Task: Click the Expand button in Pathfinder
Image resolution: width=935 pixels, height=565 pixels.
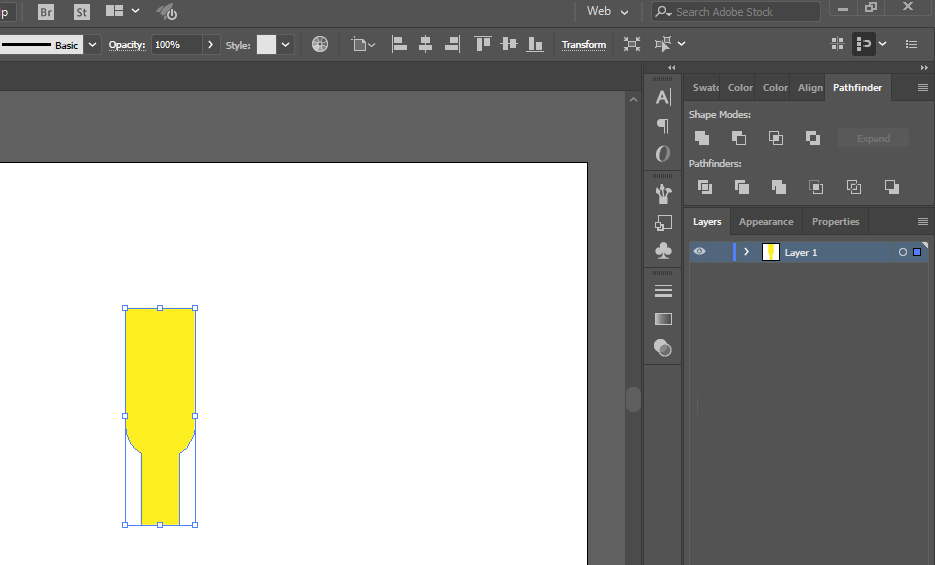Action: (x=873, y=138)
